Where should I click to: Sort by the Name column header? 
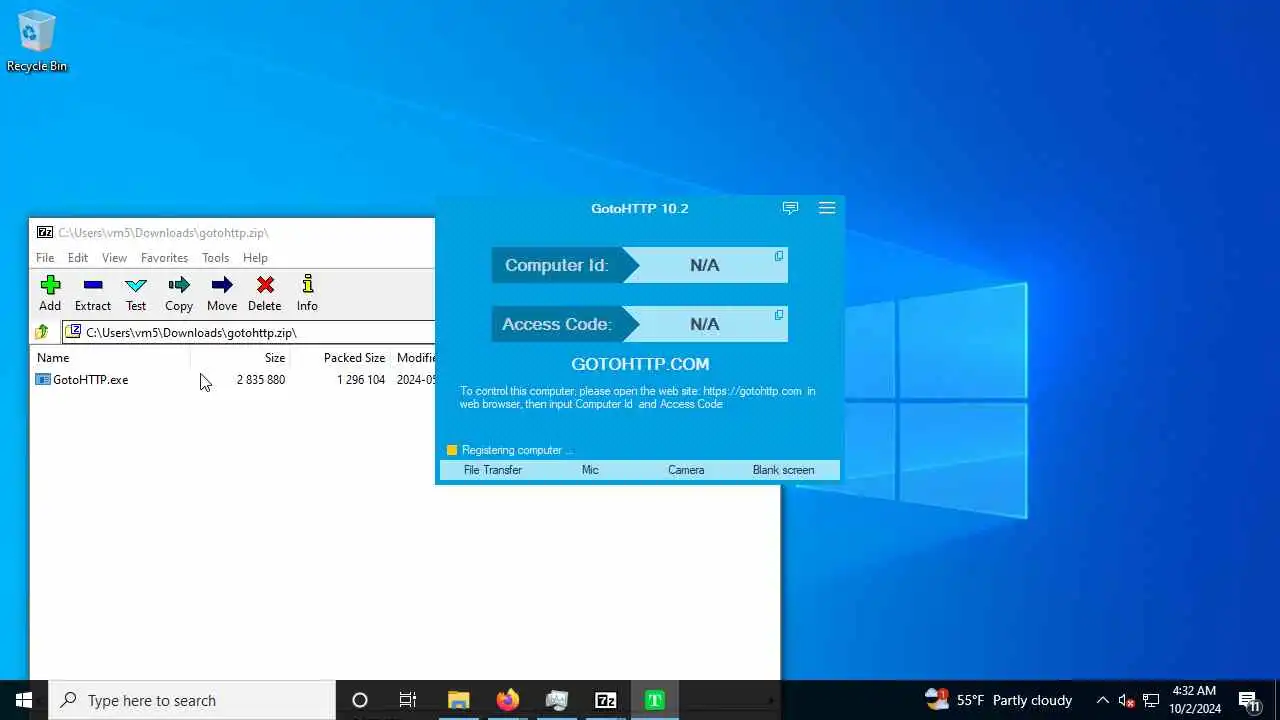112,358
